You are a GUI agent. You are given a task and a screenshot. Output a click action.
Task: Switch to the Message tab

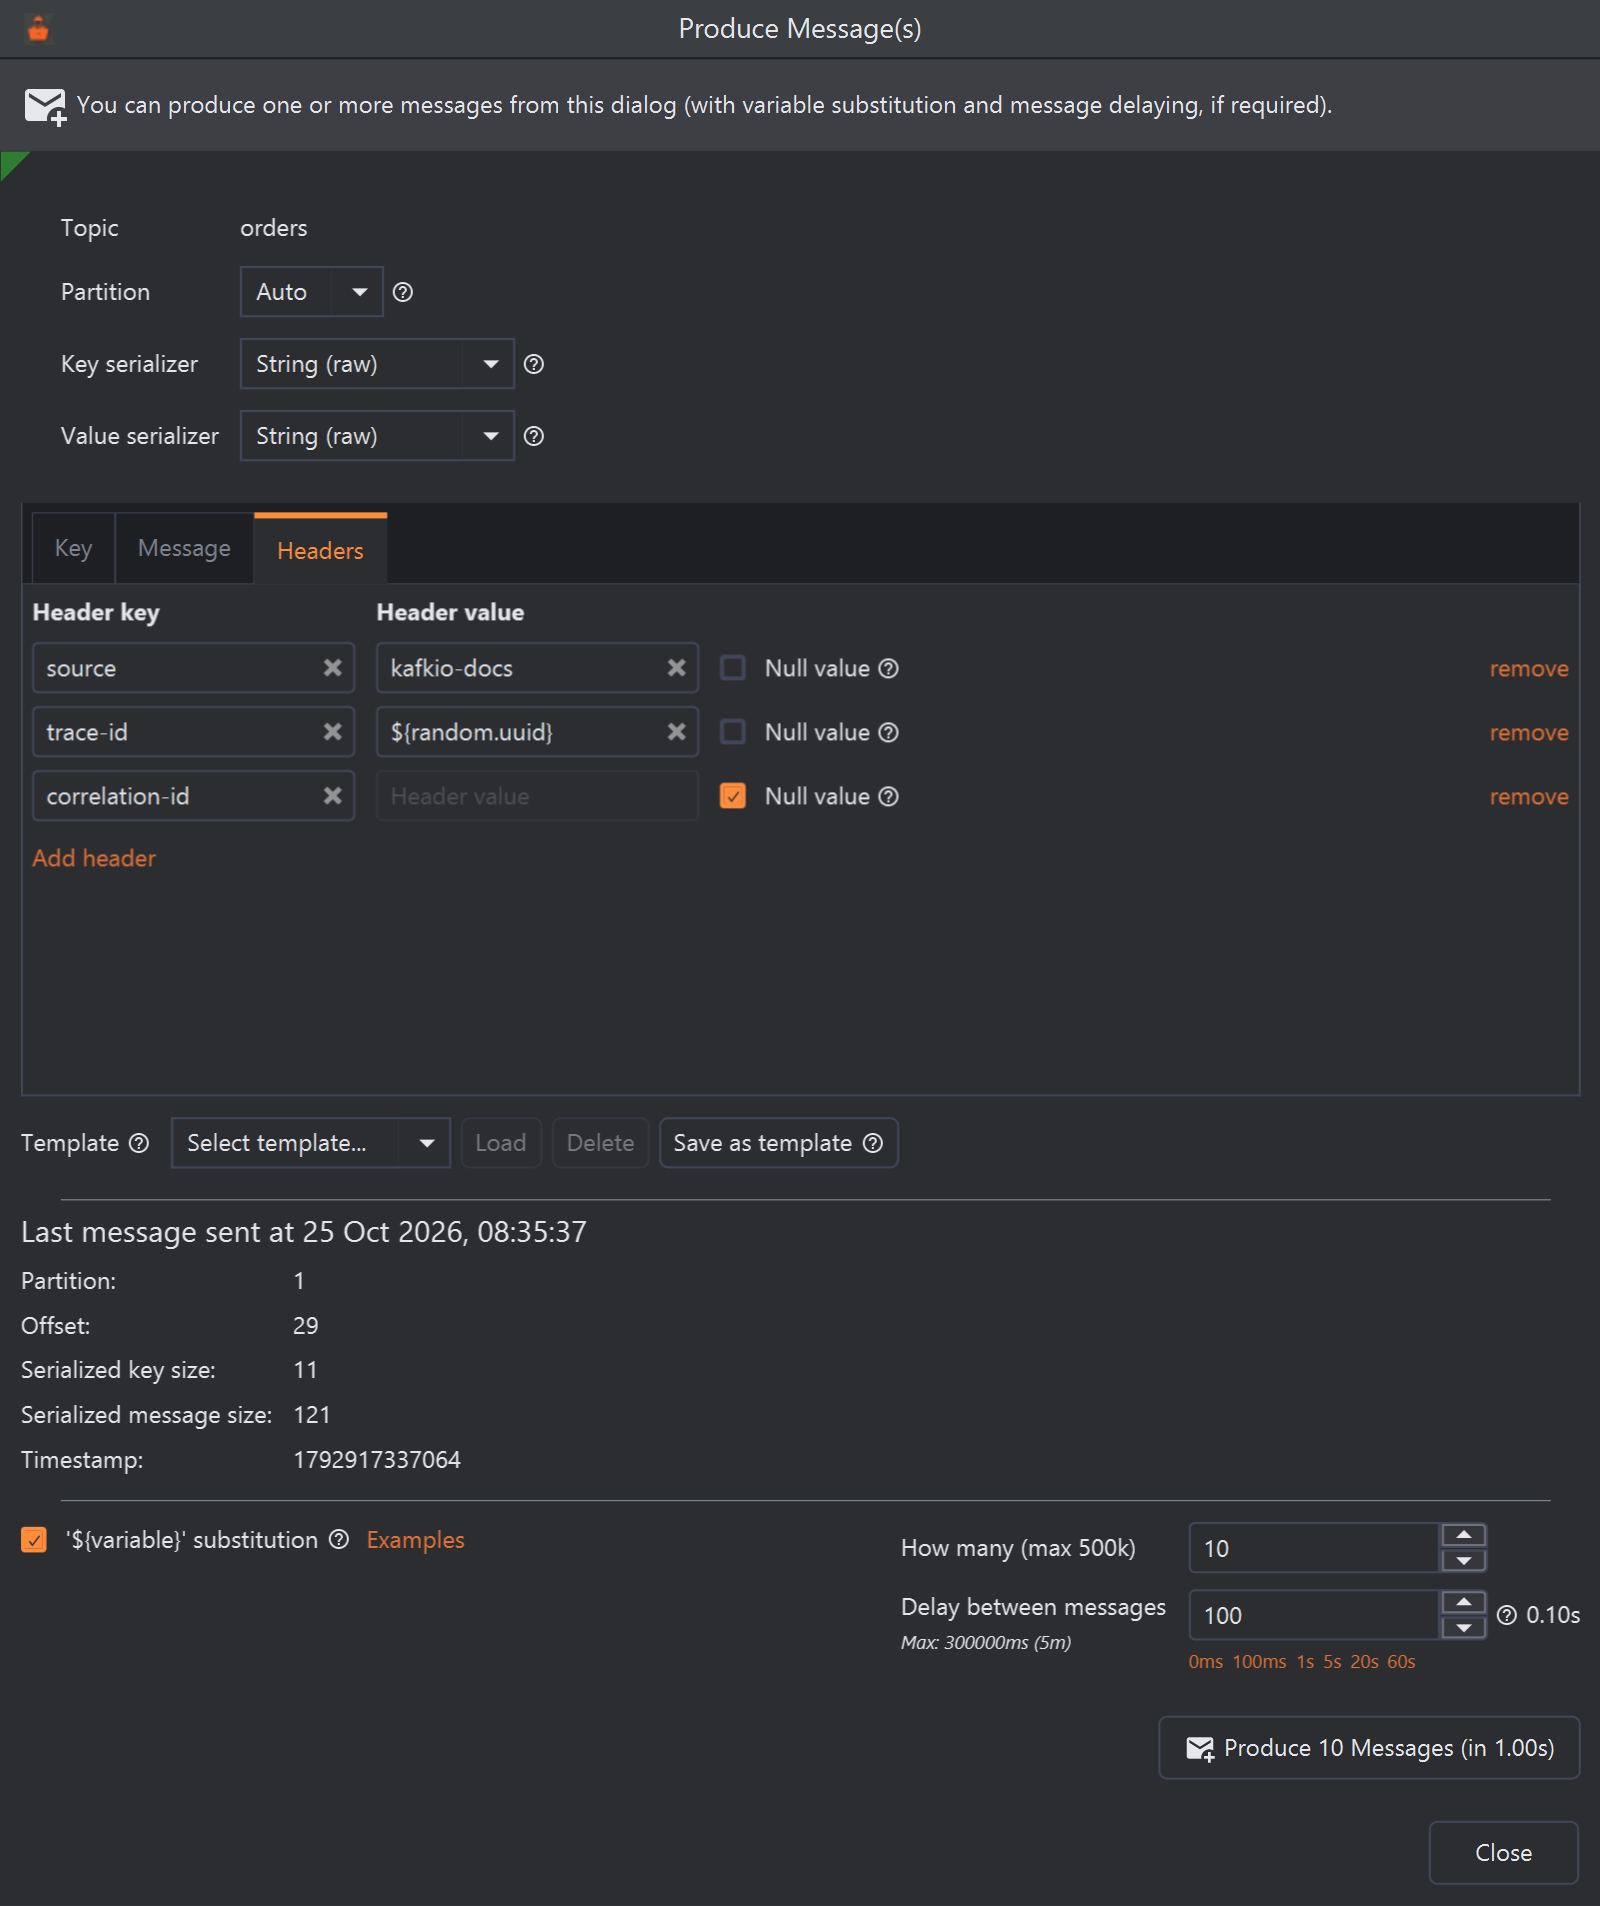[184, 548]
